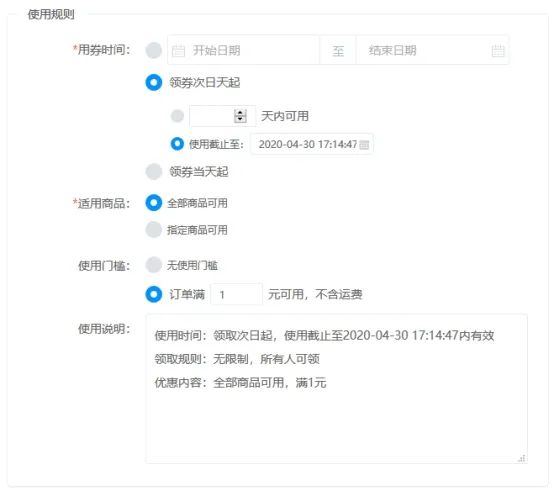This screenshot has height=491, width=554.
Task: Click the 使用规则 section title
Action: point(51,14)
